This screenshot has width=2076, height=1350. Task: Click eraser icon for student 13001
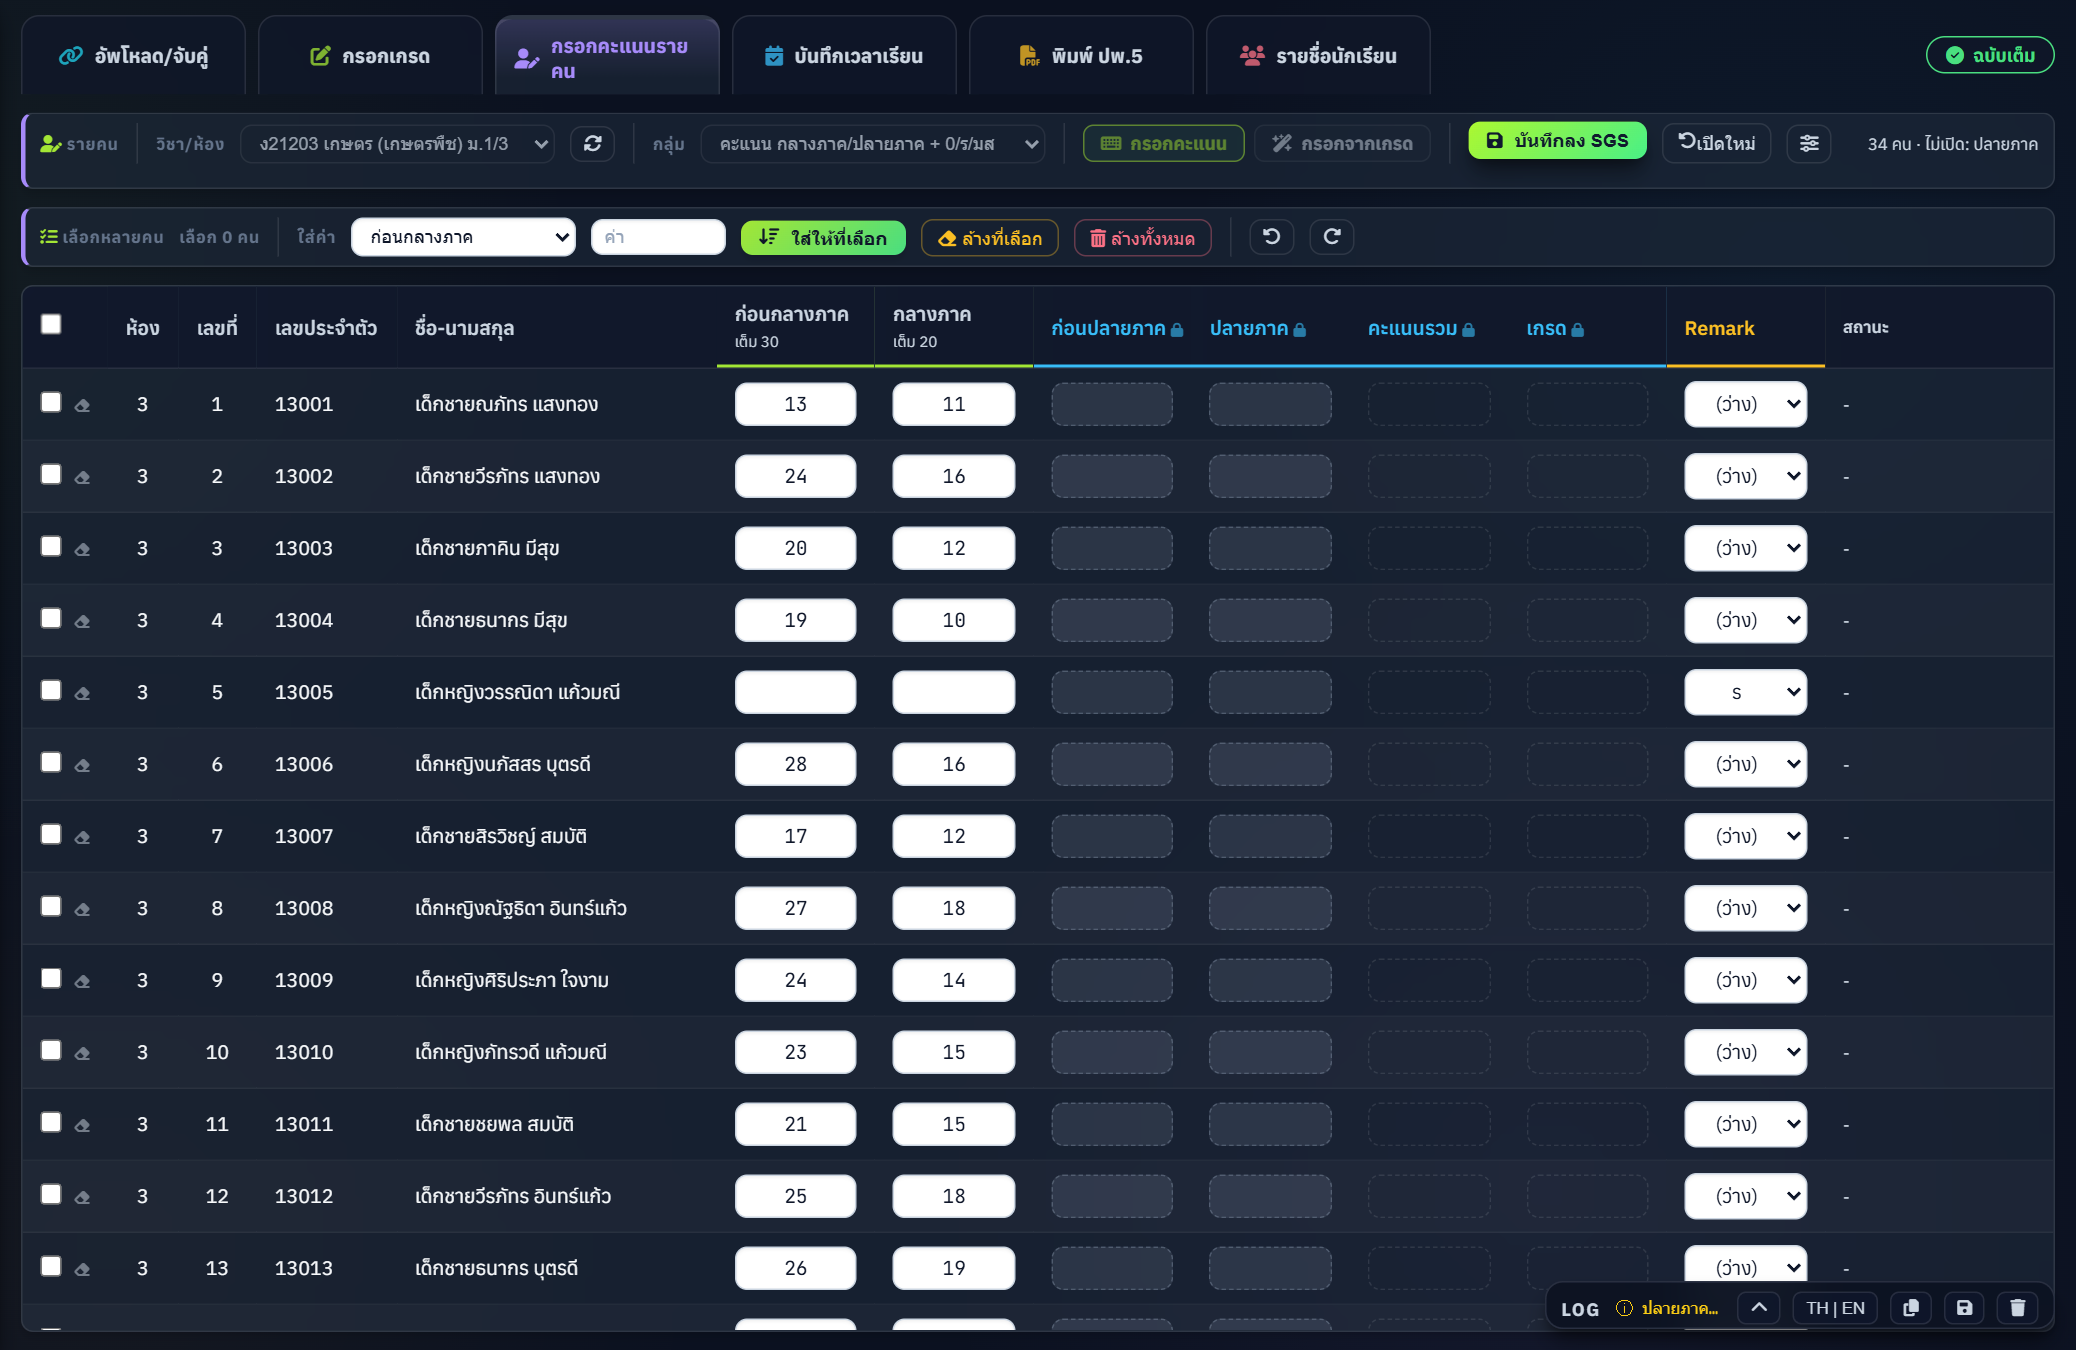(82, 405)
